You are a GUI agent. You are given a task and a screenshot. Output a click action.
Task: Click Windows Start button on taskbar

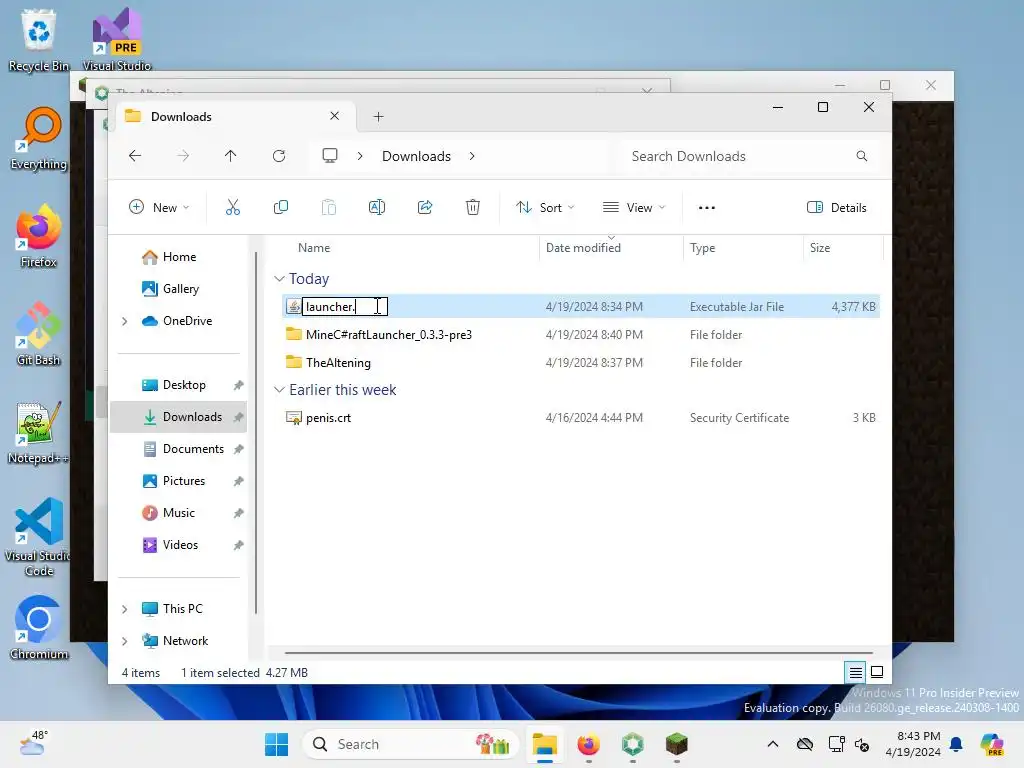click(x=276, y=744)
